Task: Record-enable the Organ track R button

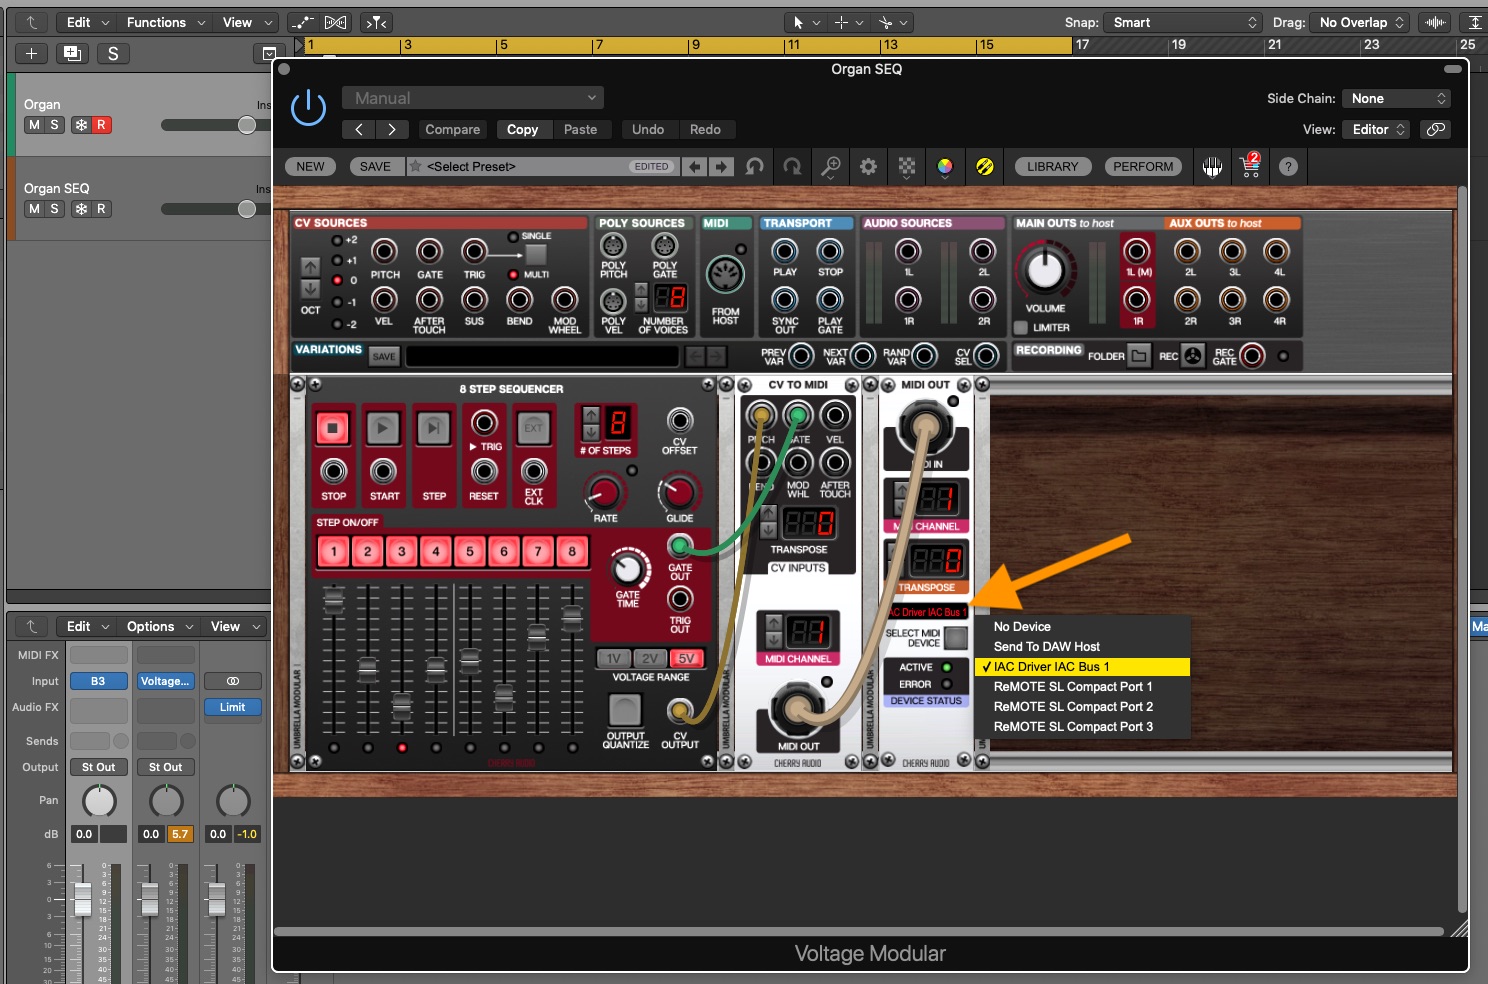Action: click(x=101, y=125)
